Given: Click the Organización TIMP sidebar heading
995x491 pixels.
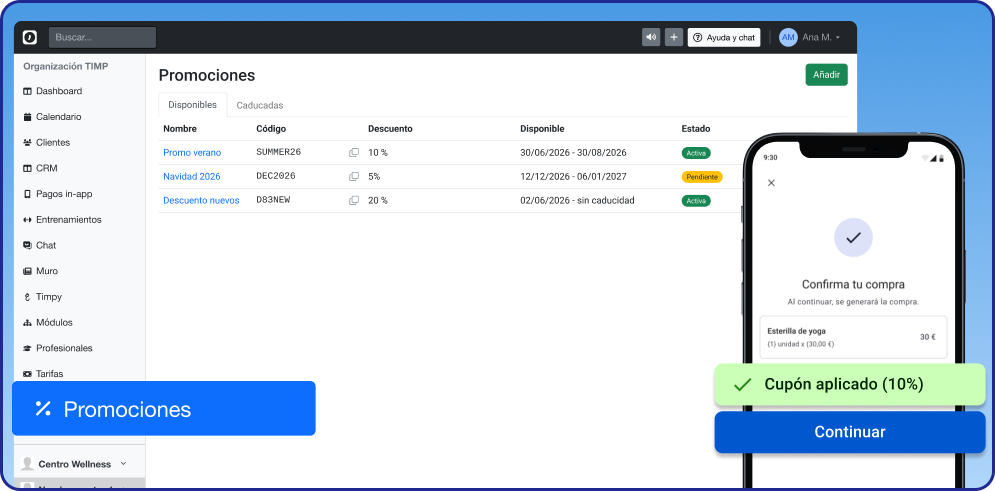Looking at the screenshot, I should click(65, 66).
